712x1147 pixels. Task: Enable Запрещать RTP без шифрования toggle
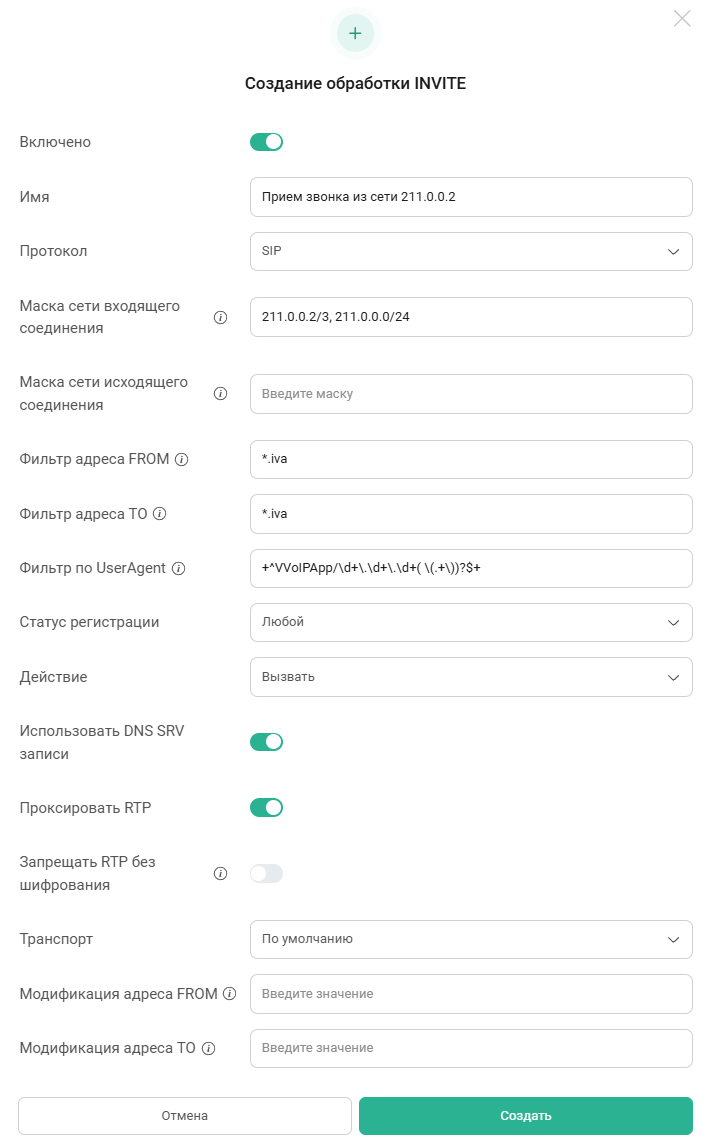(x=266, y=874)
